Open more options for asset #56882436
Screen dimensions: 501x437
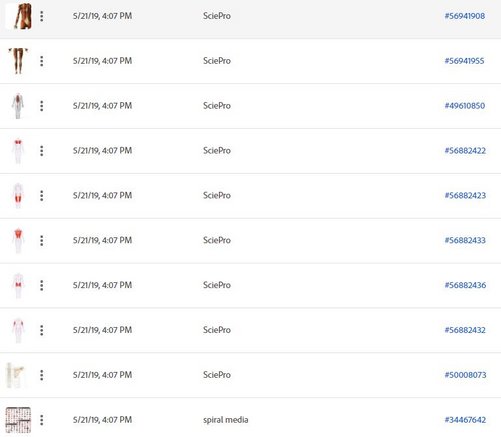[42, 285]
